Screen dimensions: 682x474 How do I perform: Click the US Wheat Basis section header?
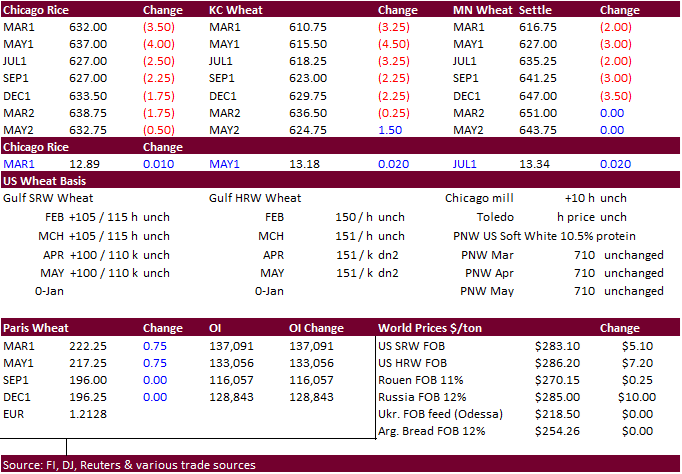[x=44, y=181]
